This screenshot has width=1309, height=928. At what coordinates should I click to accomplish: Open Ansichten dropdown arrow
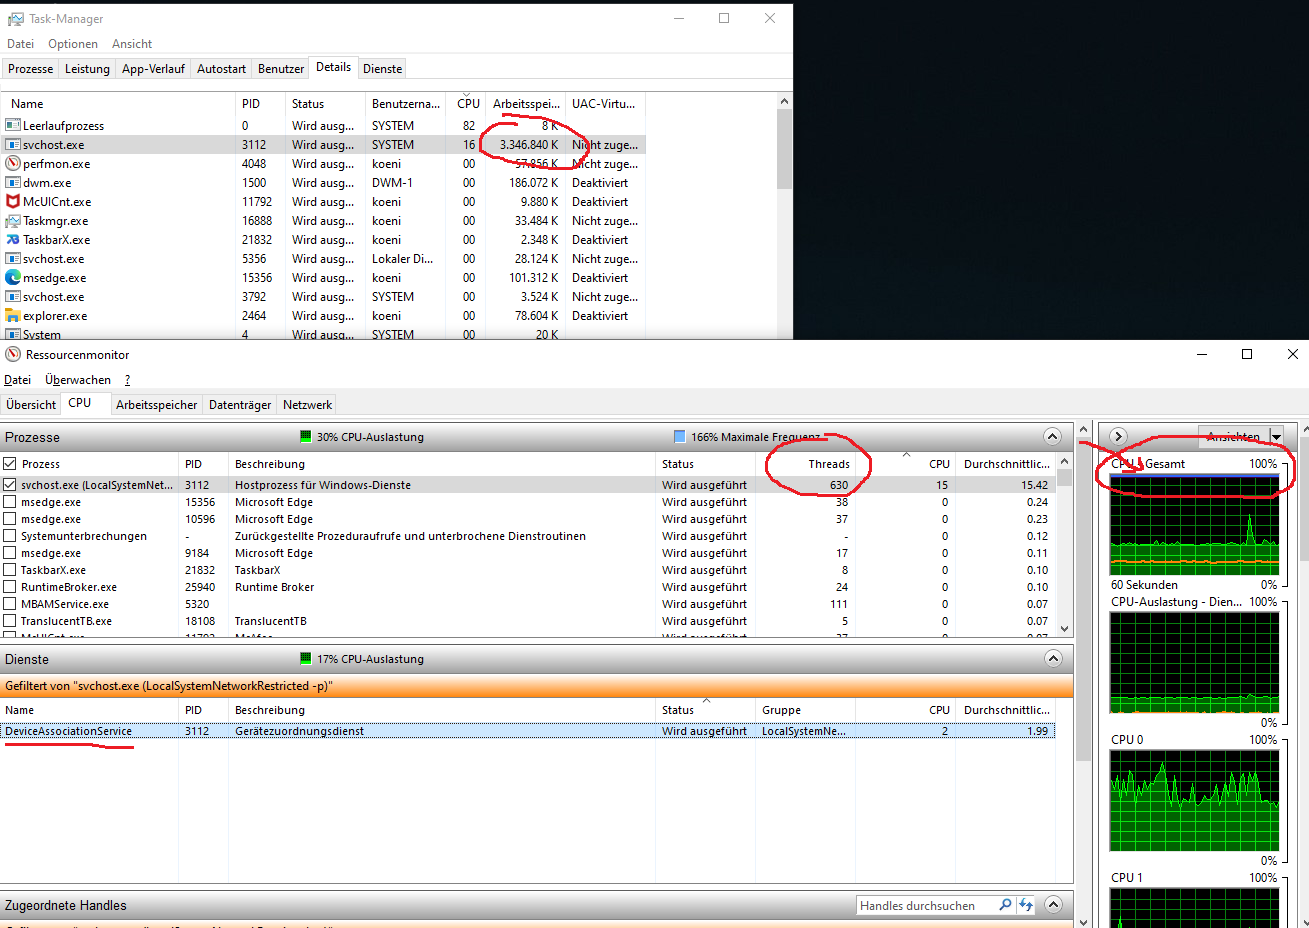point(1277,436)
